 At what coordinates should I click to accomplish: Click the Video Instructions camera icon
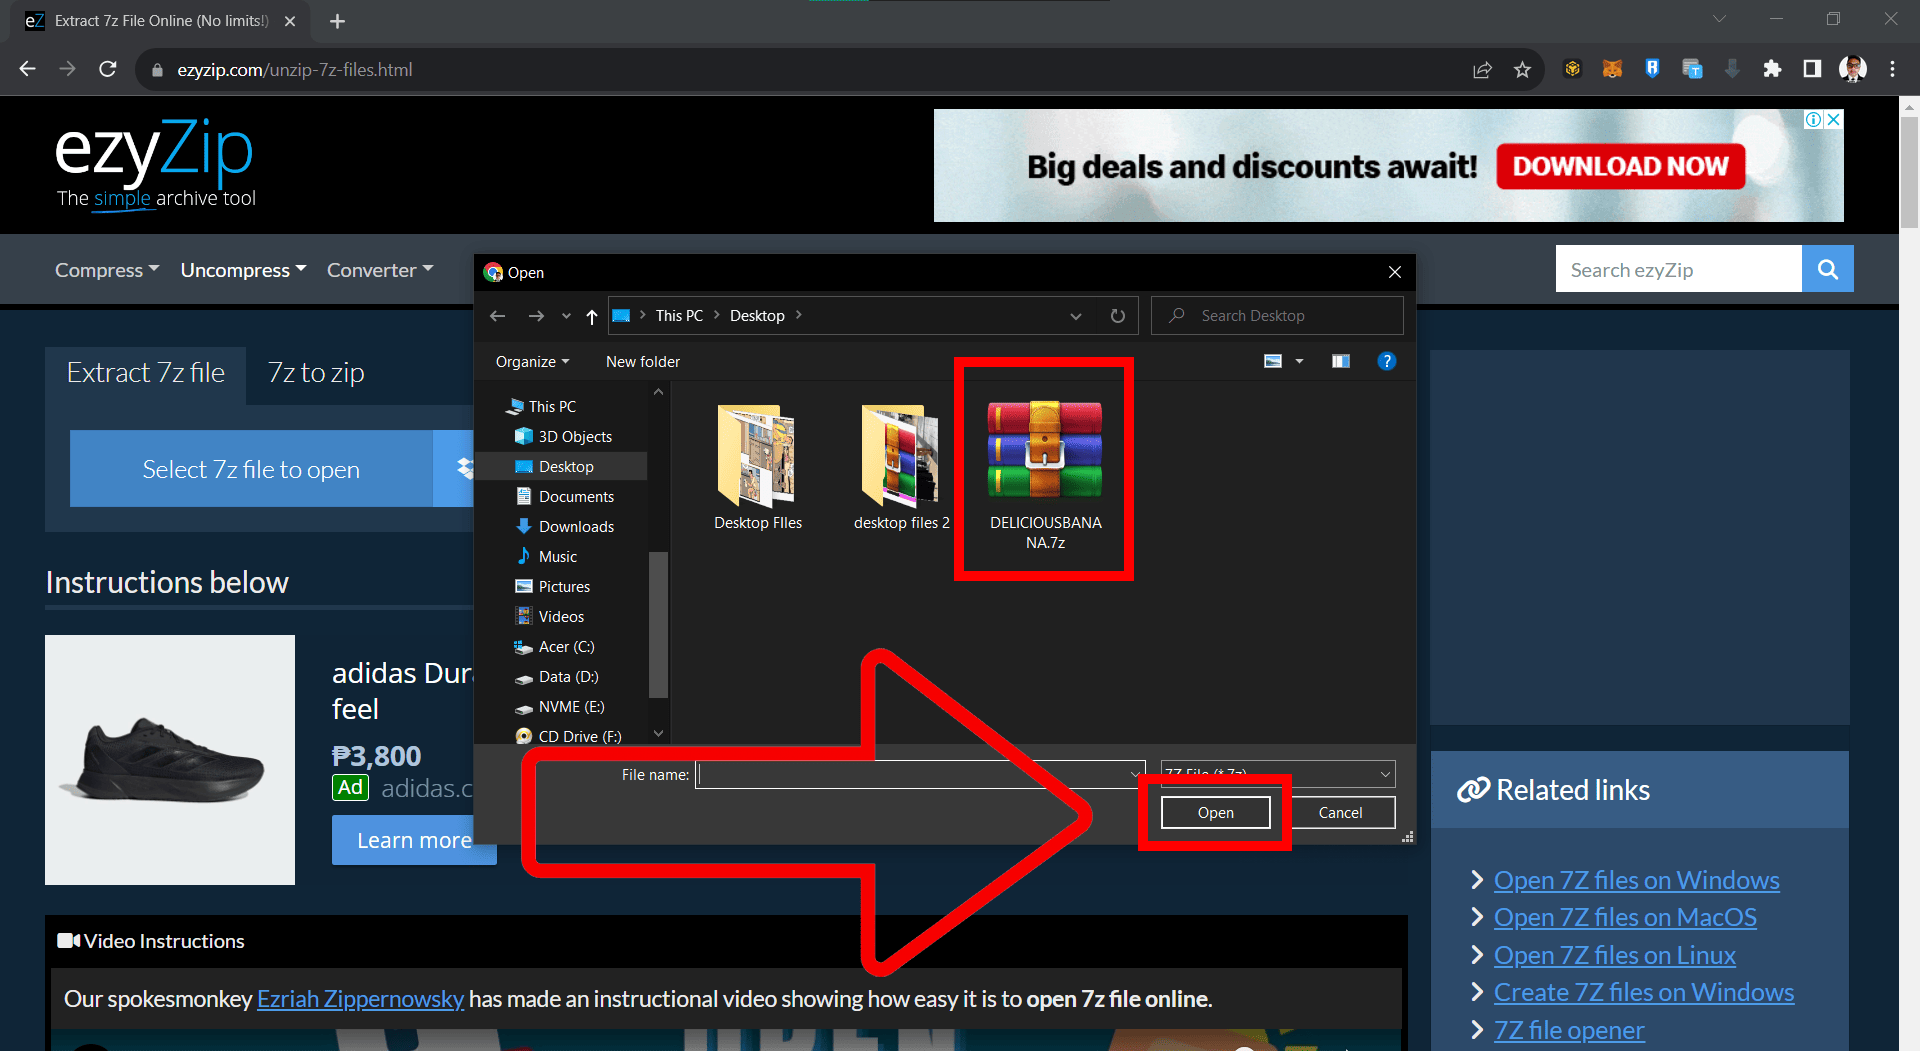tap(66, 940)
